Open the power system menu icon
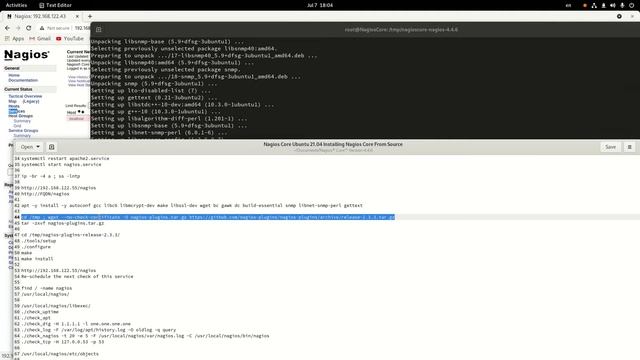Image resolution: width=640 pixels, height=360 pixels. coord(631,5)
